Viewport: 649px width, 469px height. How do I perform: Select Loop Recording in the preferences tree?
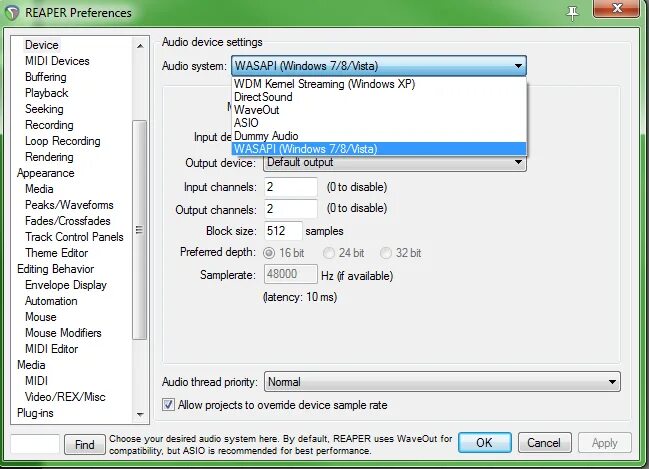[x=62, y=141]
